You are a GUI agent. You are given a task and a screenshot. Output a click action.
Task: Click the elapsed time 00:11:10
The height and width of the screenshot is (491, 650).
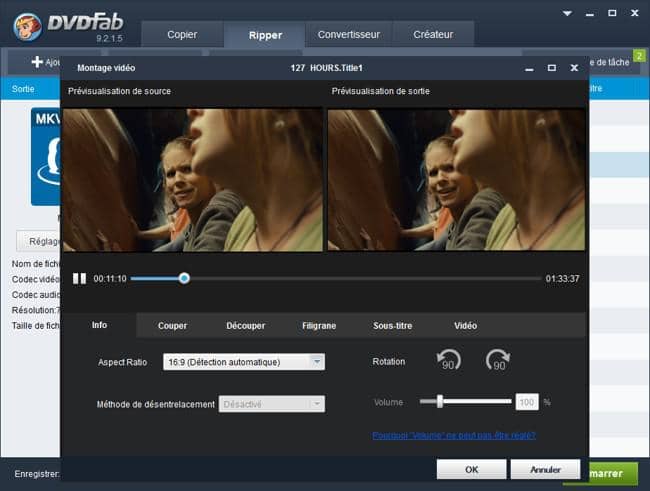pyautogui.click(x=110, y=279)
